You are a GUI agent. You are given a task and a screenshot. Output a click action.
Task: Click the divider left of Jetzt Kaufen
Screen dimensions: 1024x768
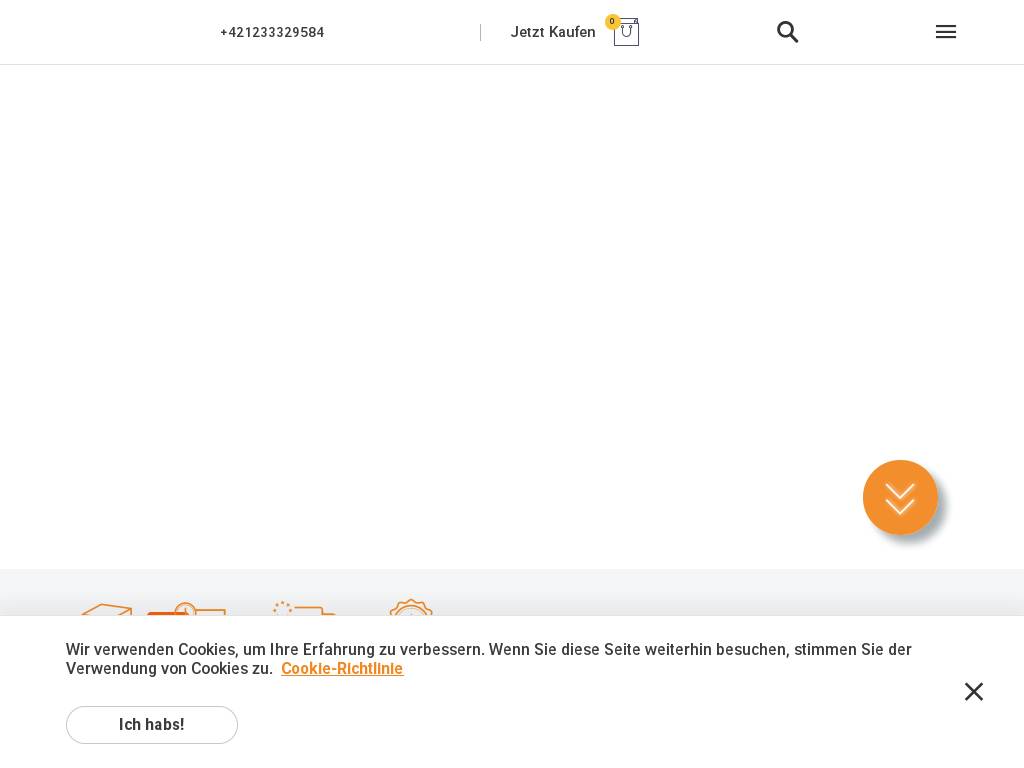[x=481, y=33]
